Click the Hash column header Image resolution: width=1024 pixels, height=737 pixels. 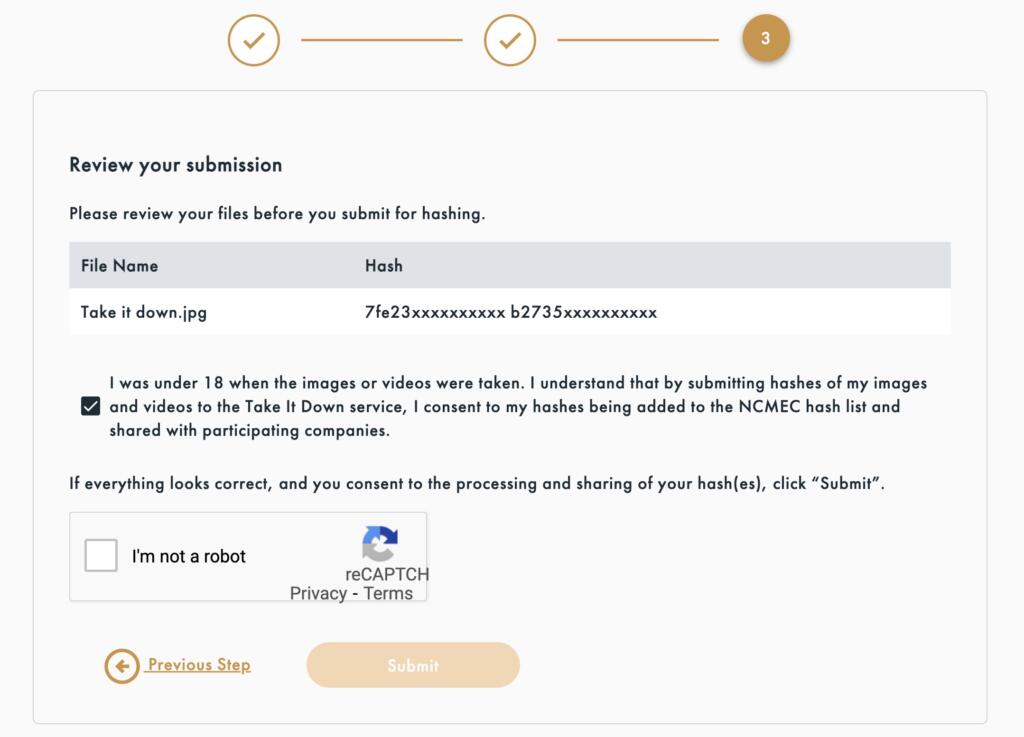pos(384,266)
